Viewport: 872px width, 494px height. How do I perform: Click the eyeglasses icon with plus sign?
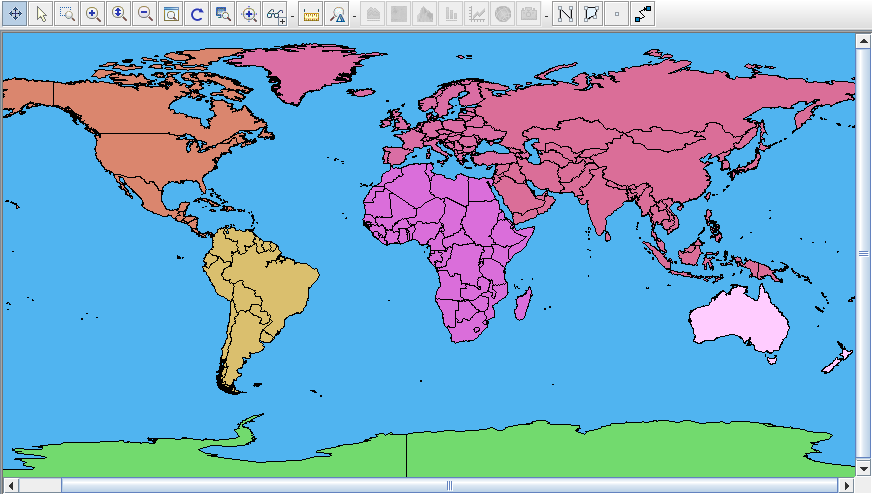[275, 14]
